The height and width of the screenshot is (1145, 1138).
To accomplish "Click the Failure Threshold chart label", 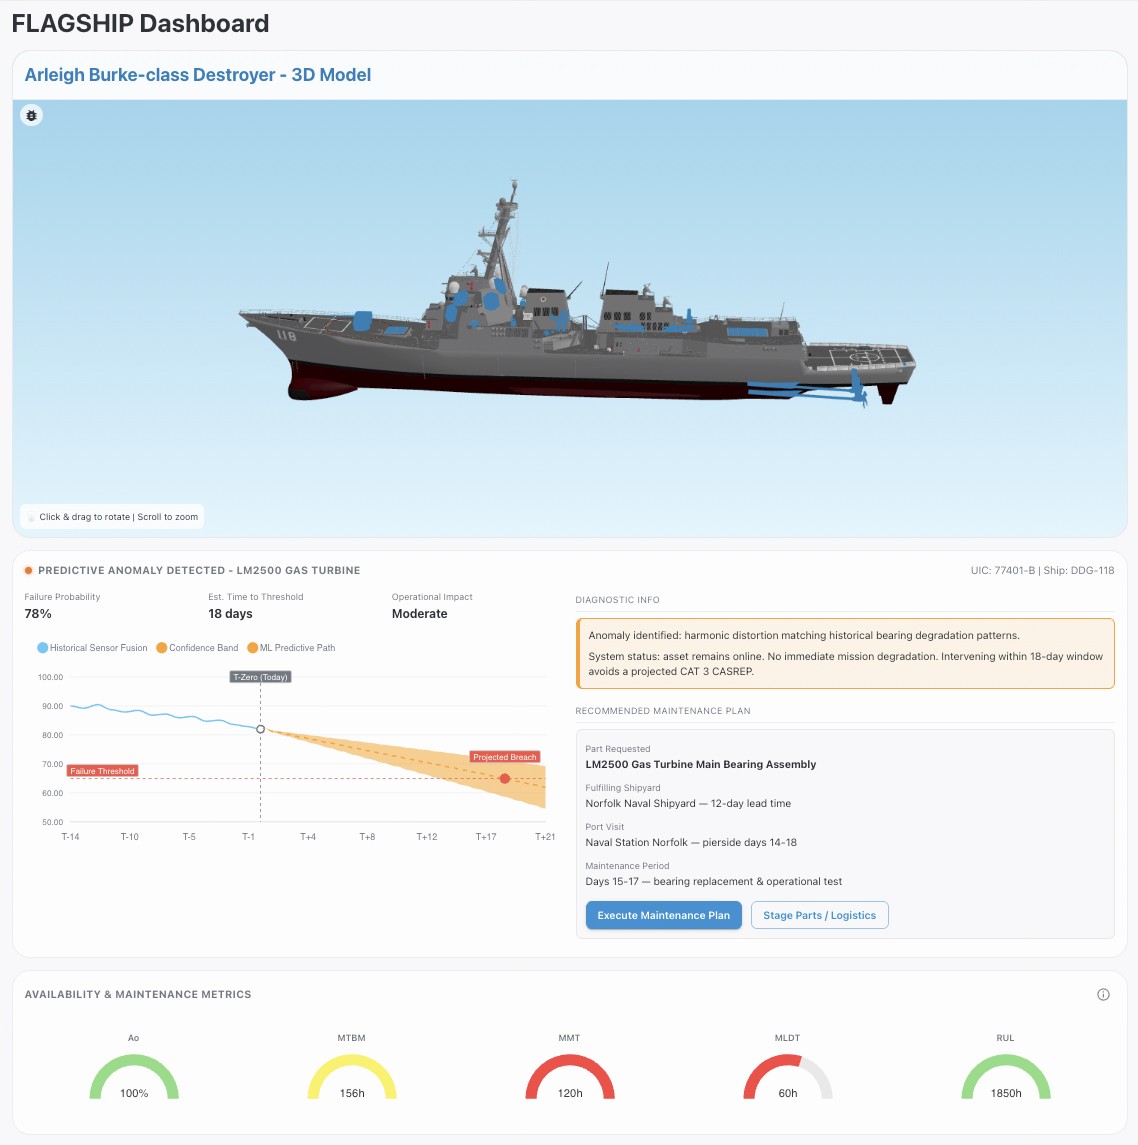I will 102,770.
